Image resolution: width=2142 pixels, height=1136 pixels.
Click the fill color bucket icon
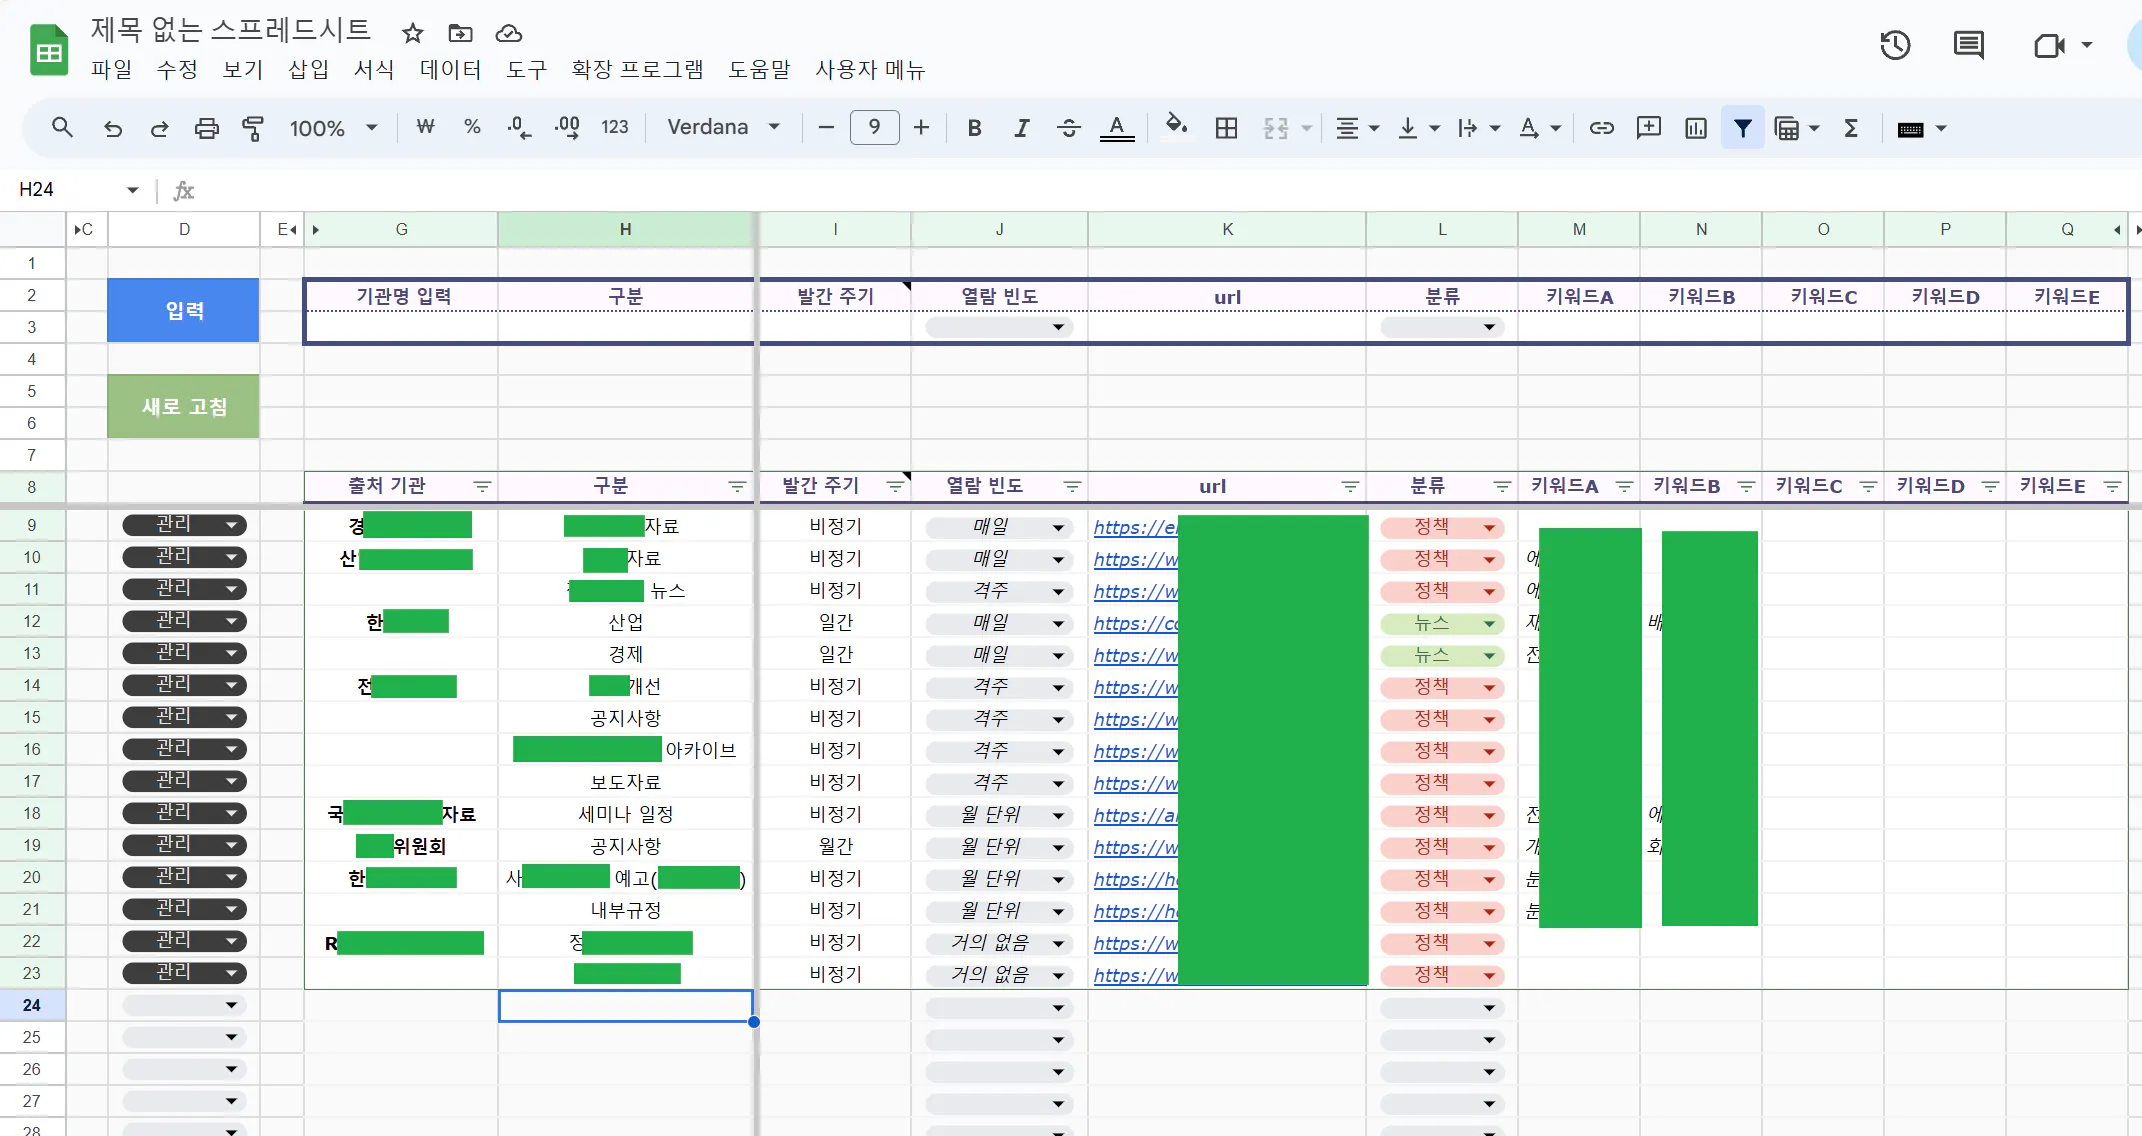click(x=1176, y=127)
